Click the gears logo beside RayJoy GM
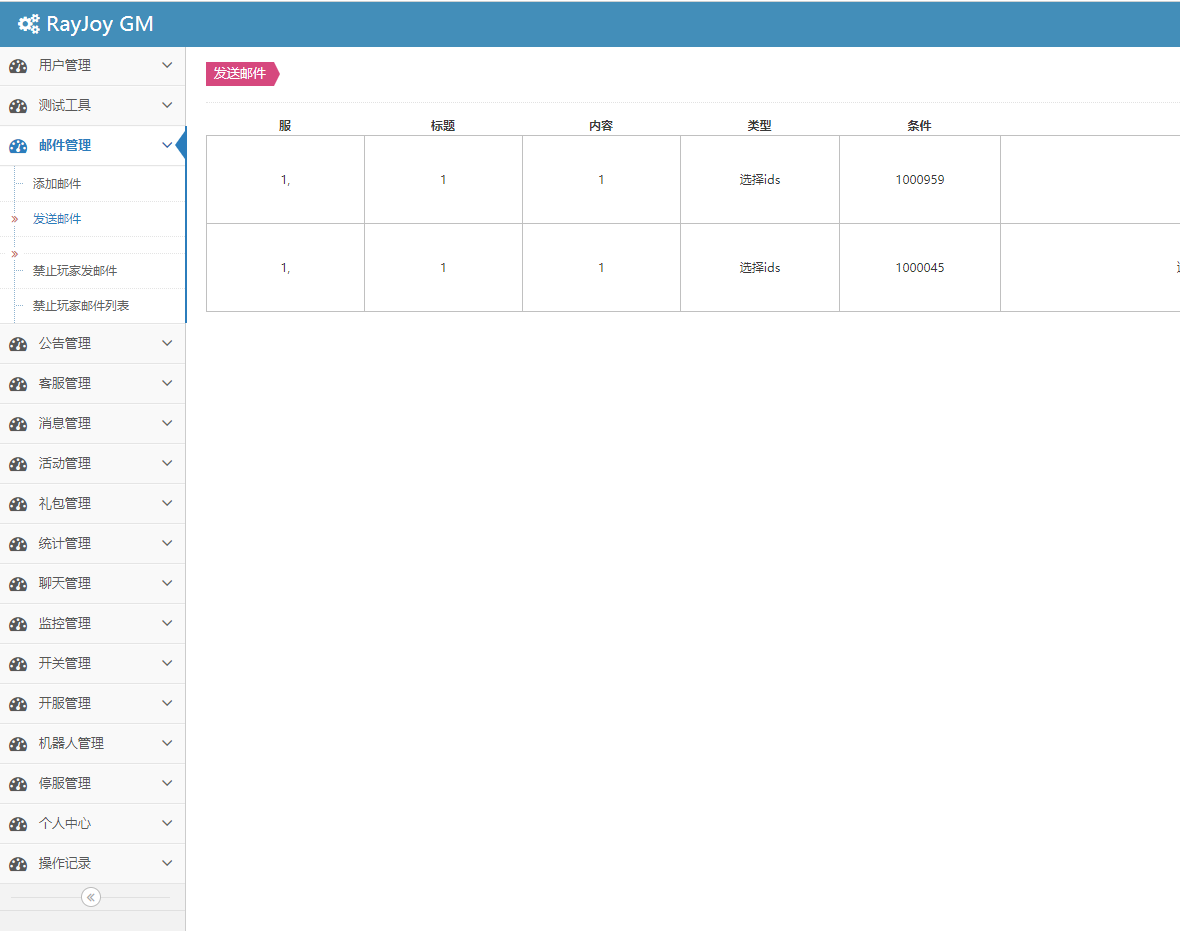 pos(29,25)
